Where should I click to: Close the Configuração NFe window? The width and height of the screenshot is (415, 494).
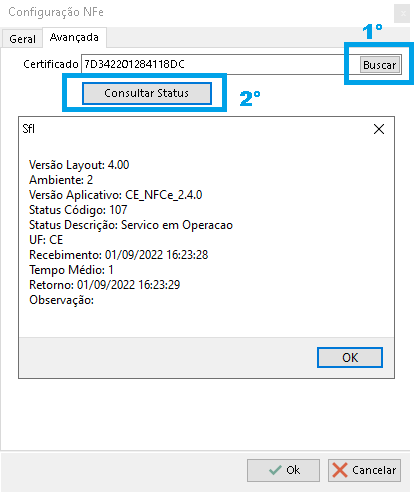point(403,14)
